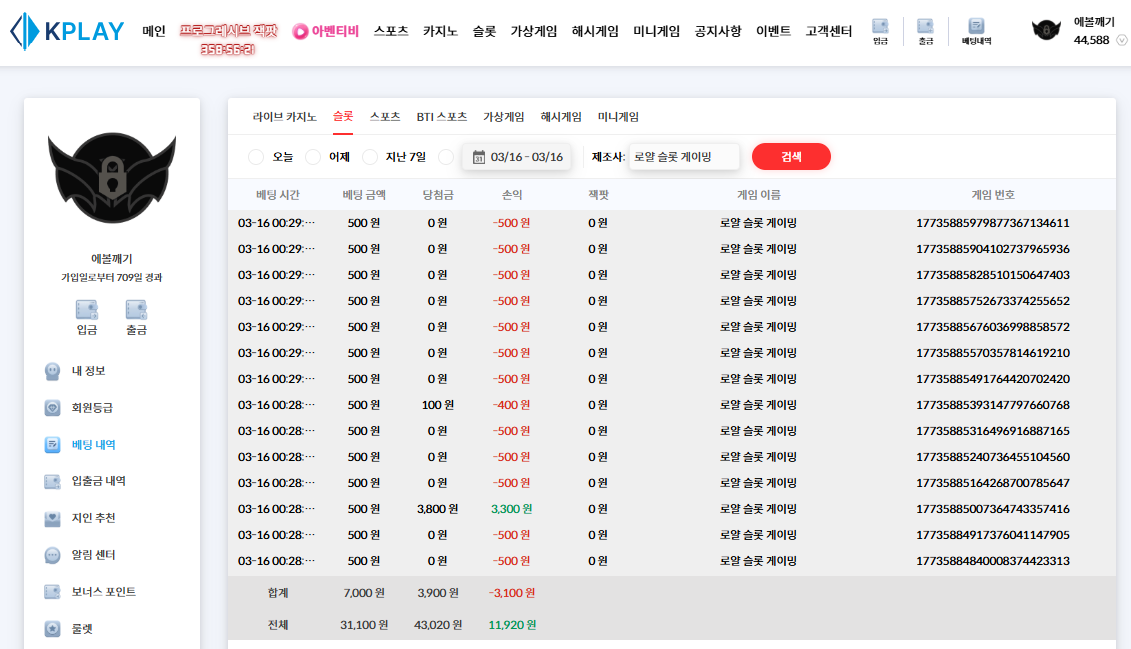Open 출금 withdrawal icon in top header
Viewport: 1131px width, 649px height.
tap(925, 31)
